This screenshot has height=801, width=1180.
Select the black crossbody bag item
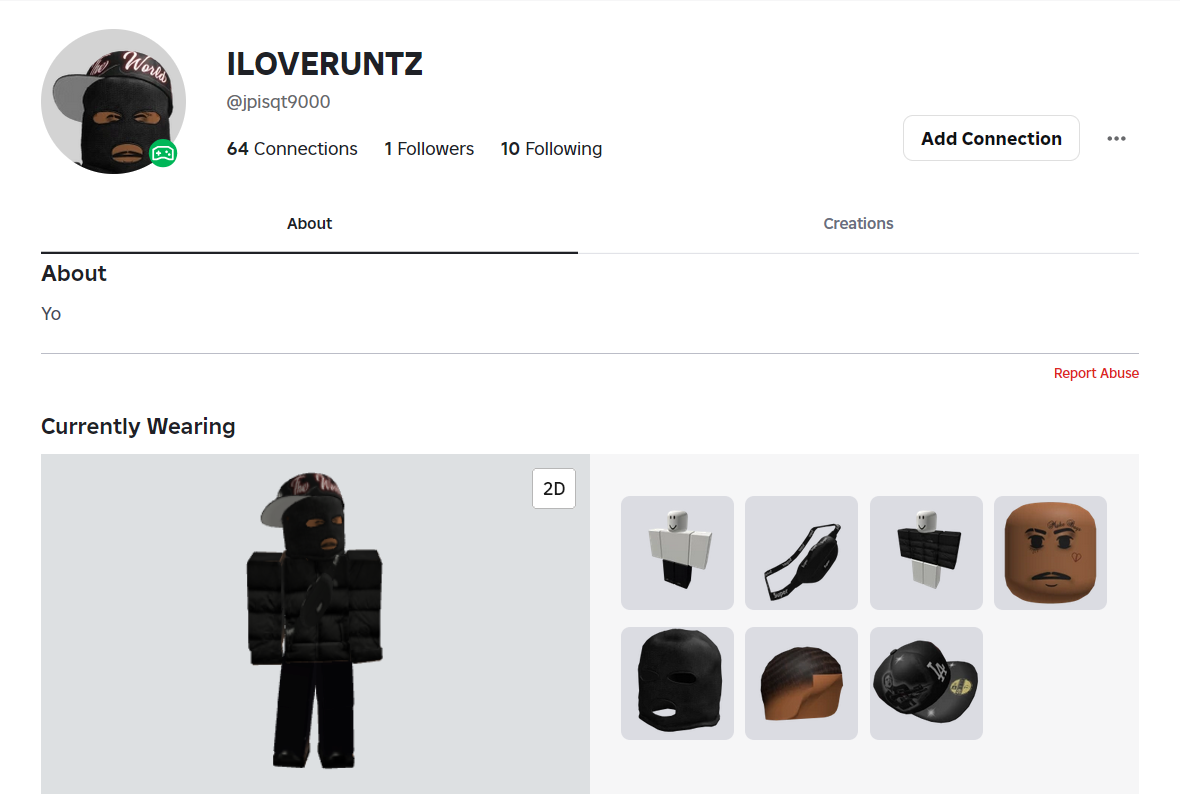tap(801, 552)
